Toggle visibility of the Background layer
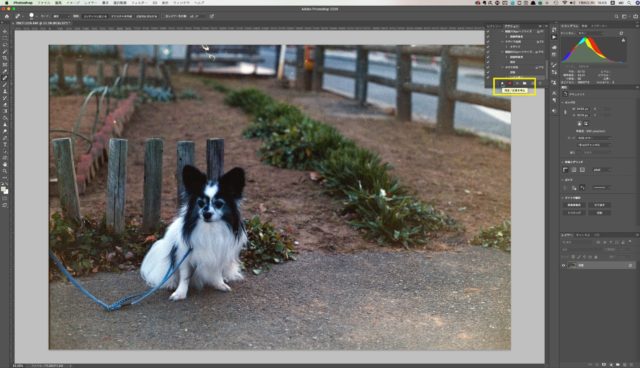Image resolution: width=640 pixels, height=368 pixels. [563, 265]
